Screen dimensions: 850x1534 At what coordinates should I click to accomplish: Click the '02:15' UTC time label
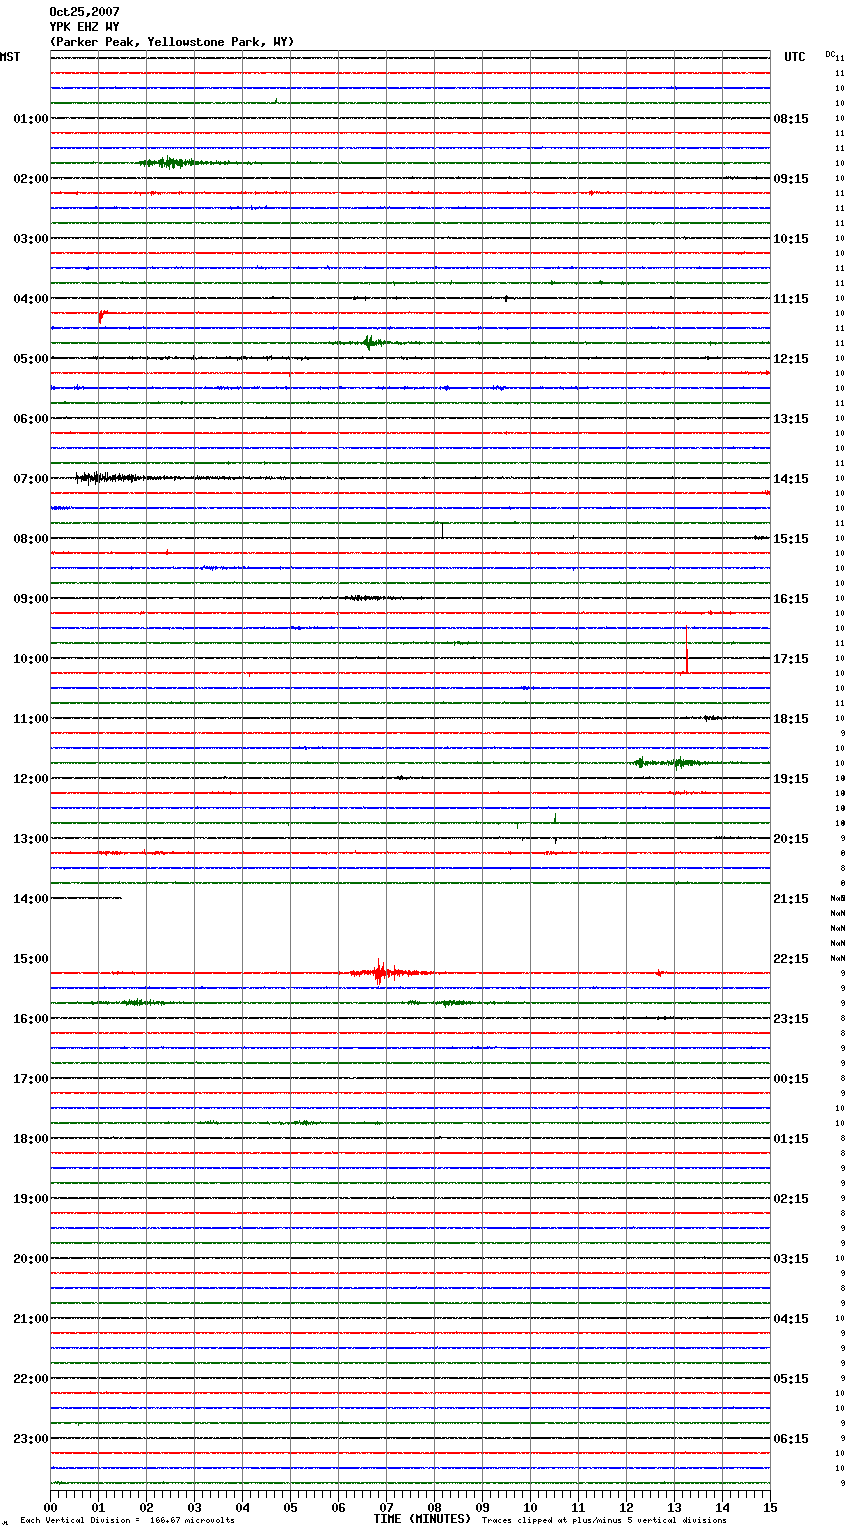(x=791, y=1199)
